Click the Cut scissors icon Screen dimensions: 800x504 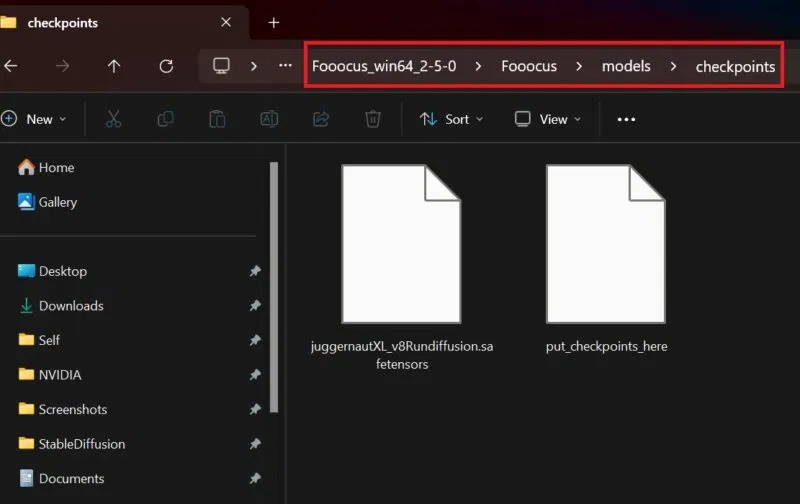coord(113,119)
